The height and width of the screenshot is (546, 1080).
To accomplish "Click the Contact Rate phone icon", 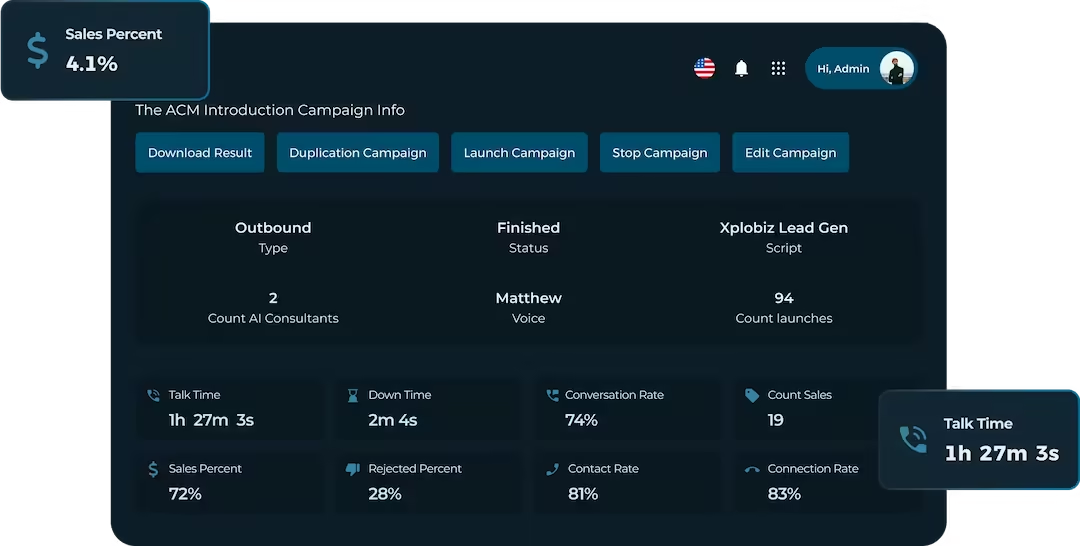I will [552, 469].
